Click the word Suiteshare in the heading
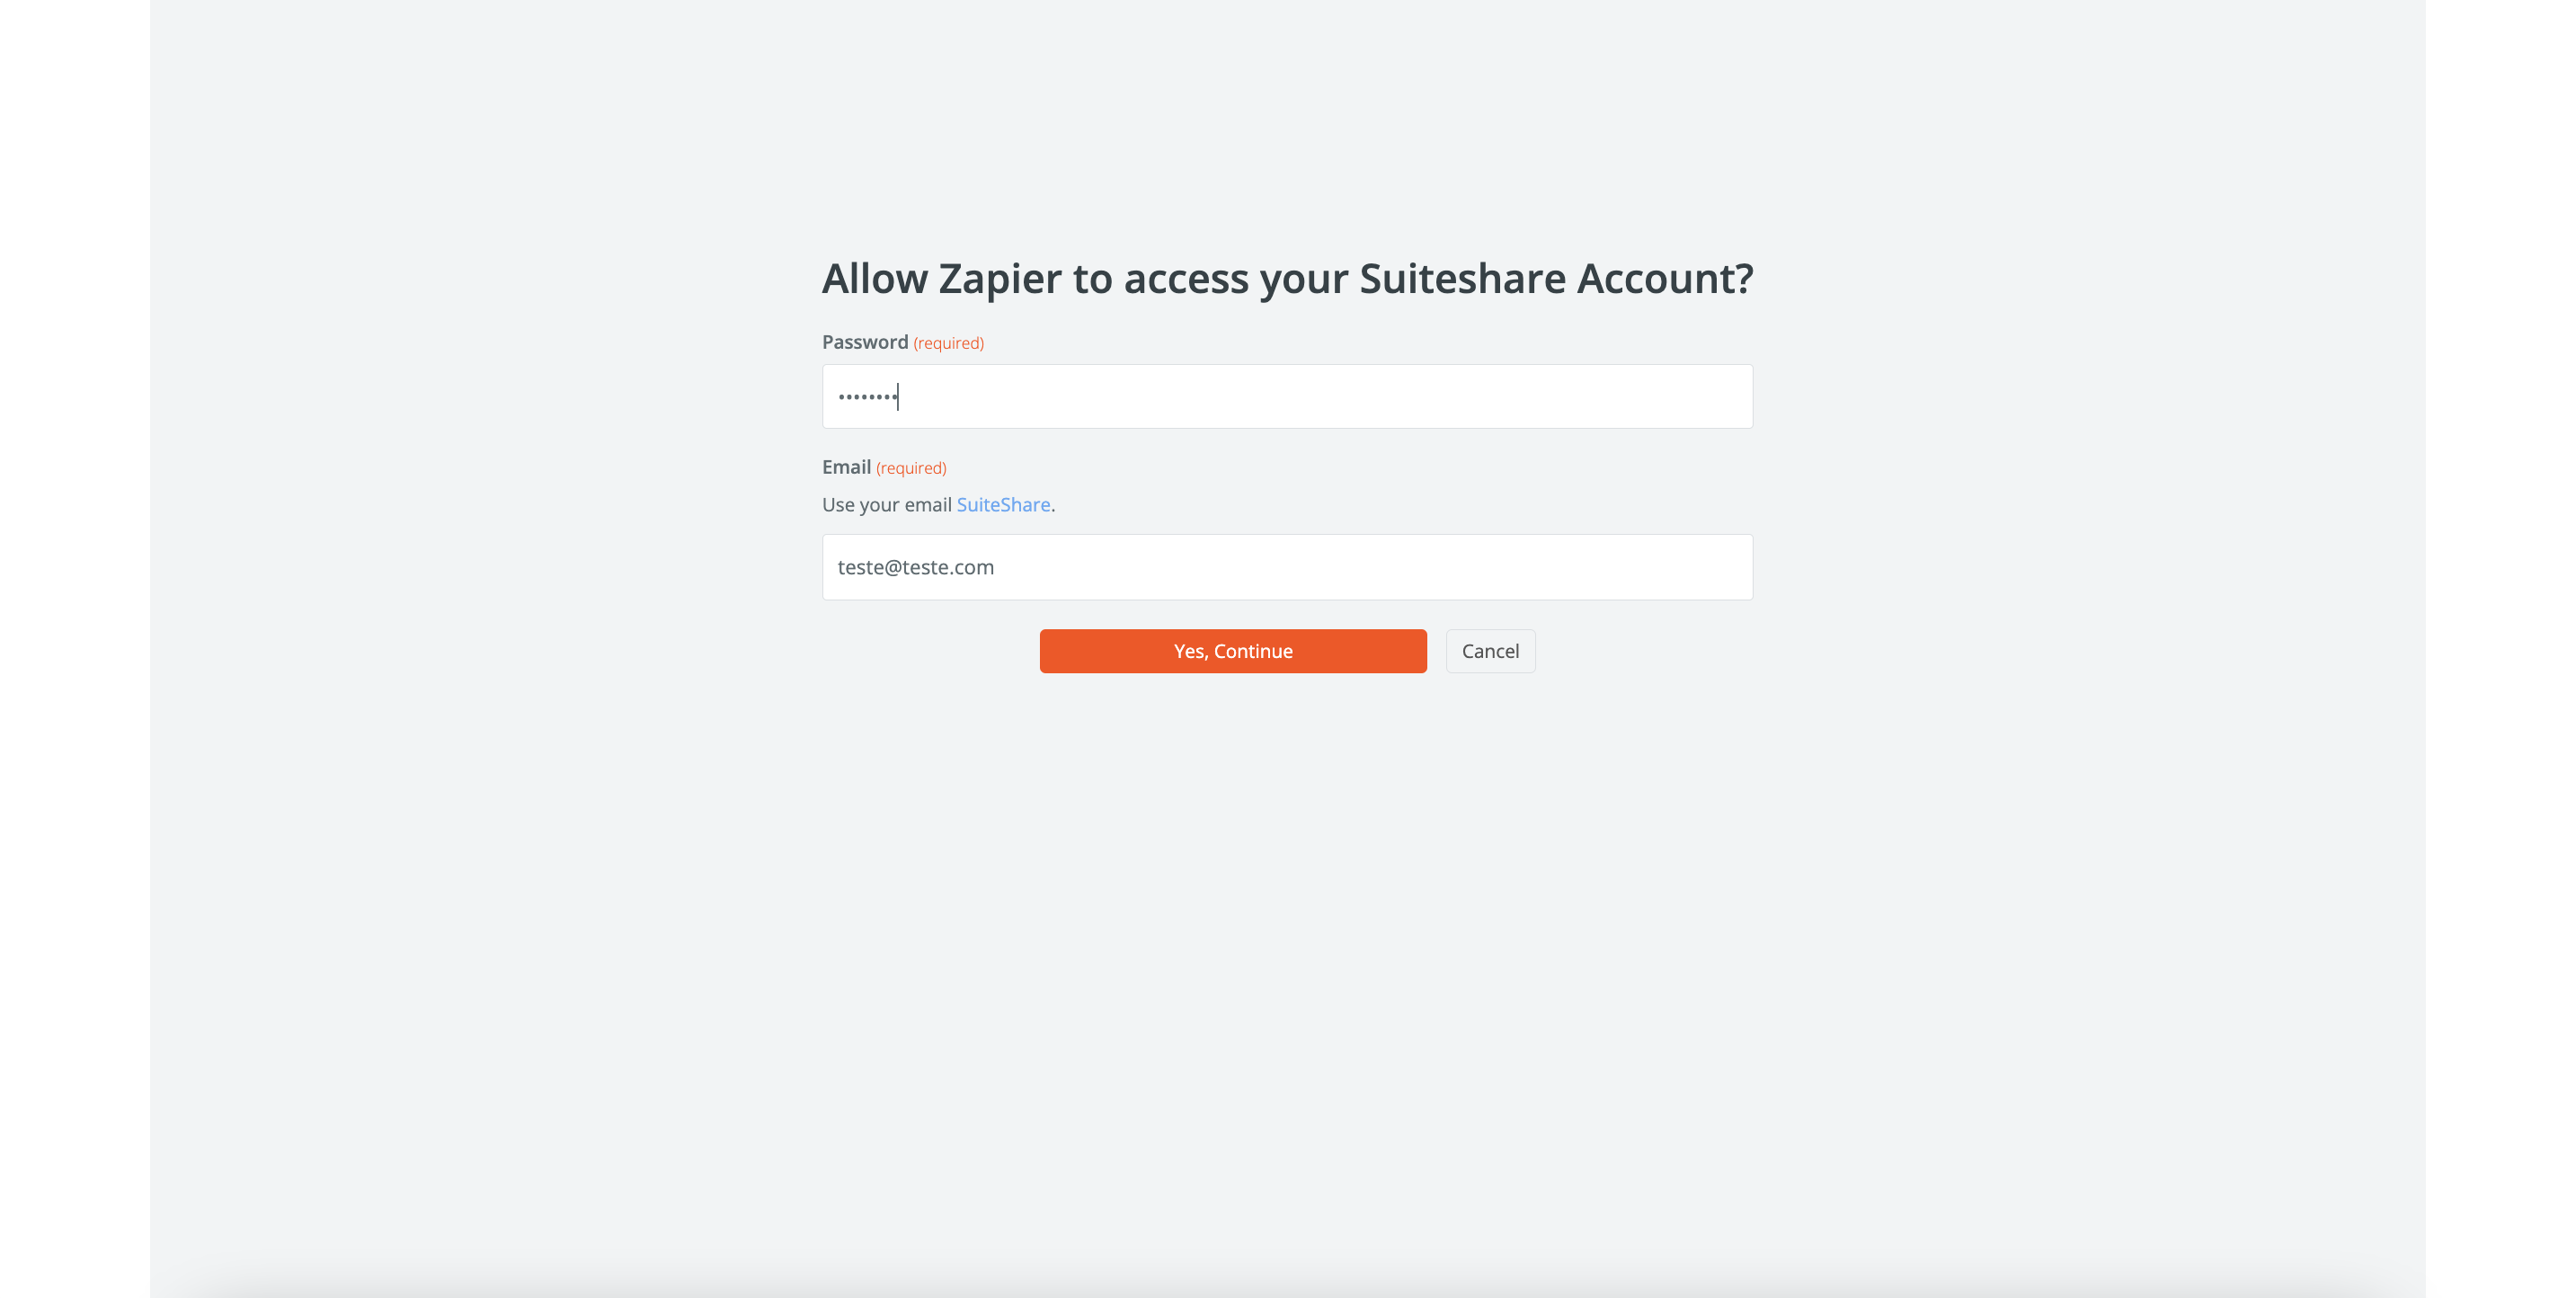2576x1298 pixels. [1462, 278]
